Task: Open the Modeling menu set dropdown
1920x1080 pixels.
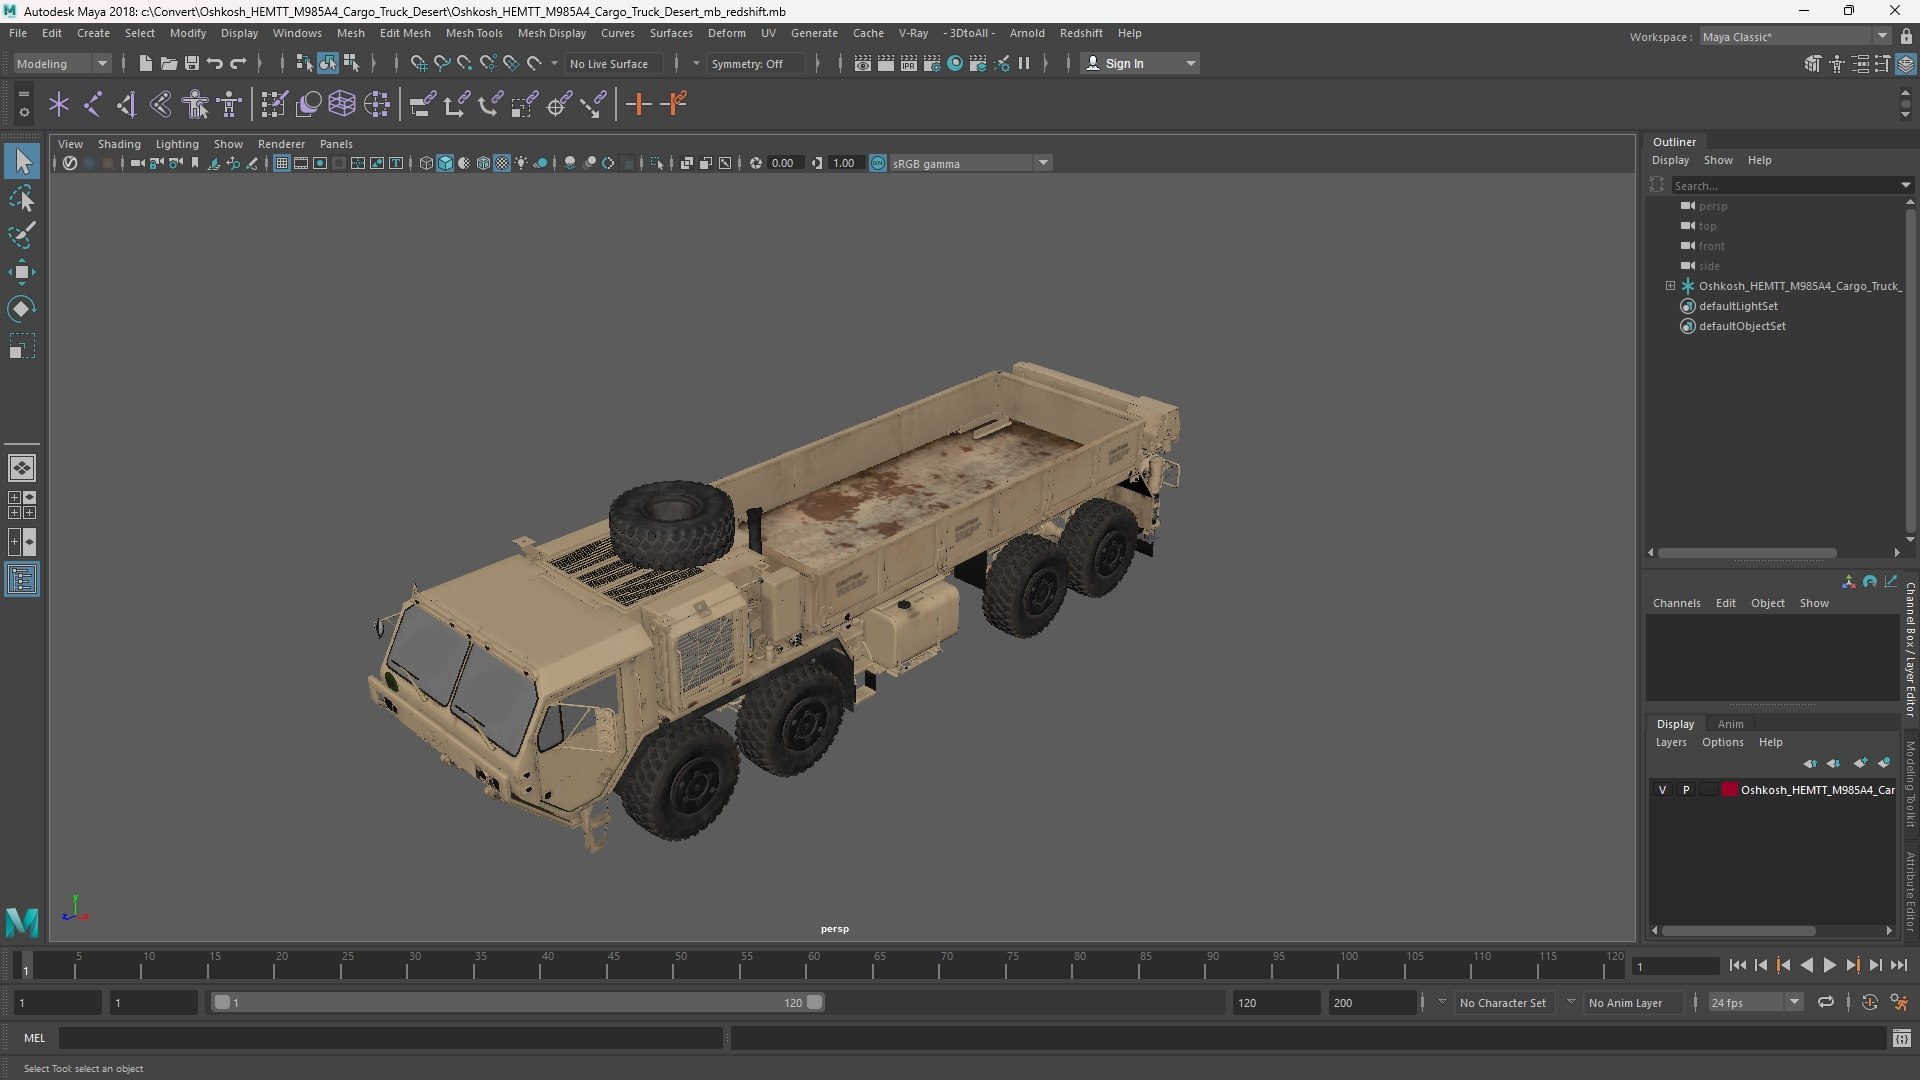Action: 62,63
